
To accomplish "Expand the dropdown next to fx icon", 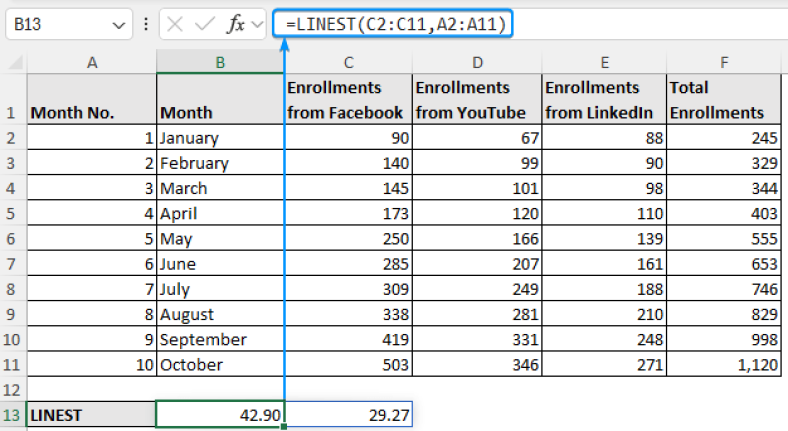I will click(x=257, y=25).
